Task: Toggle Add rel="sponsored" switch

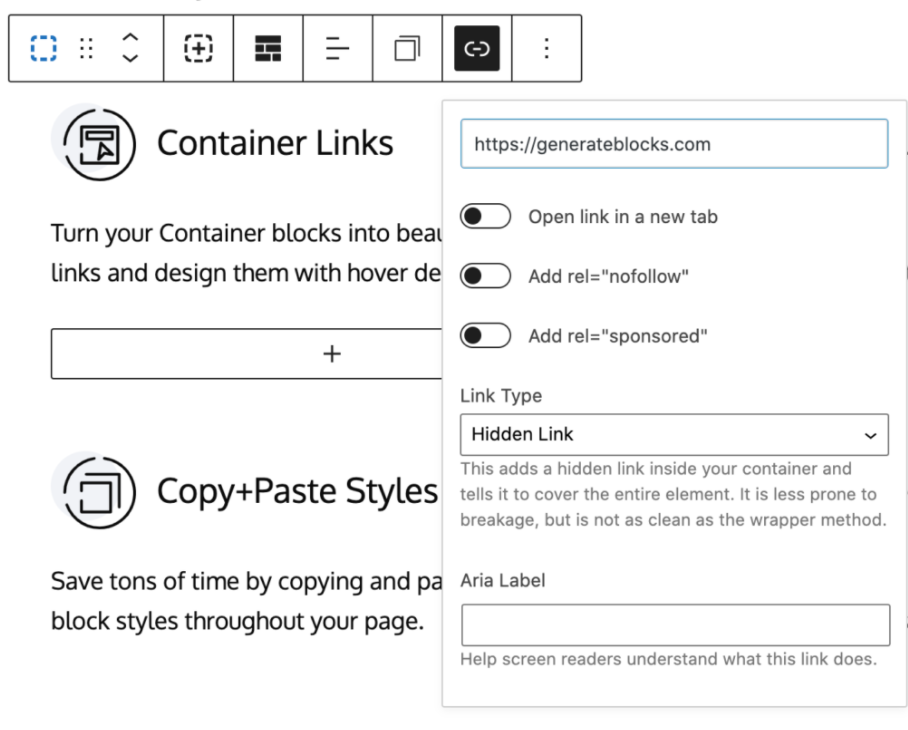Action: click(x=485, y=335)
